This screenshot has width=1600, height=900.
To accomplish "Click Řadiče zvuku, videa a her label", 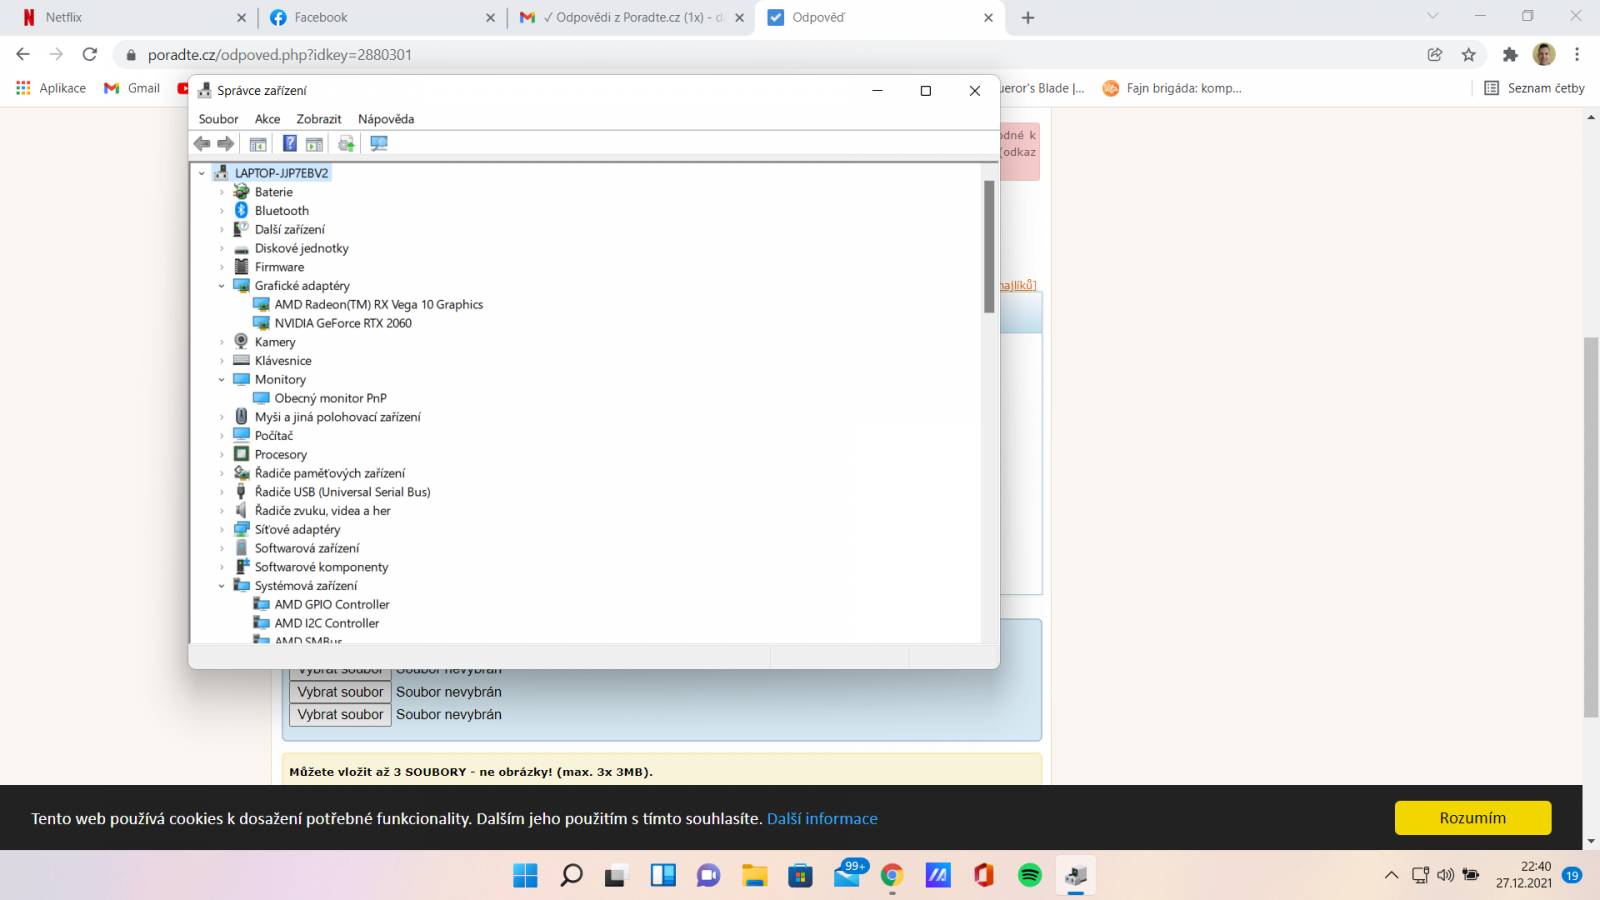I will click(x=322, y=511).
